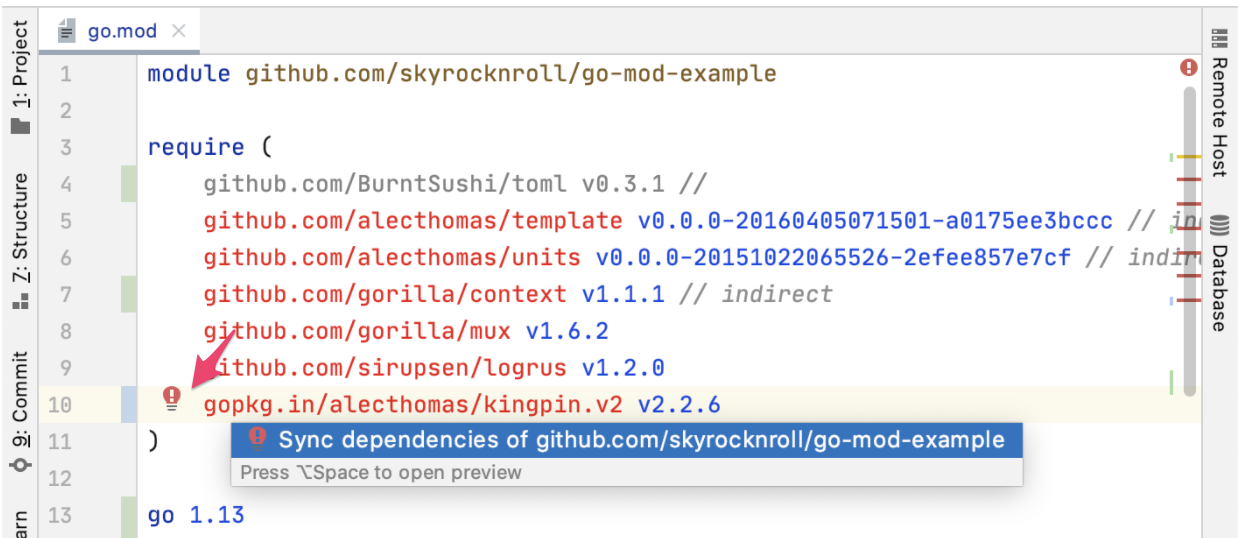The height and width of the screenshot is (538, 1238).
Task: Click the red error indicator above scrollbar
Action: click(1188, 68)
